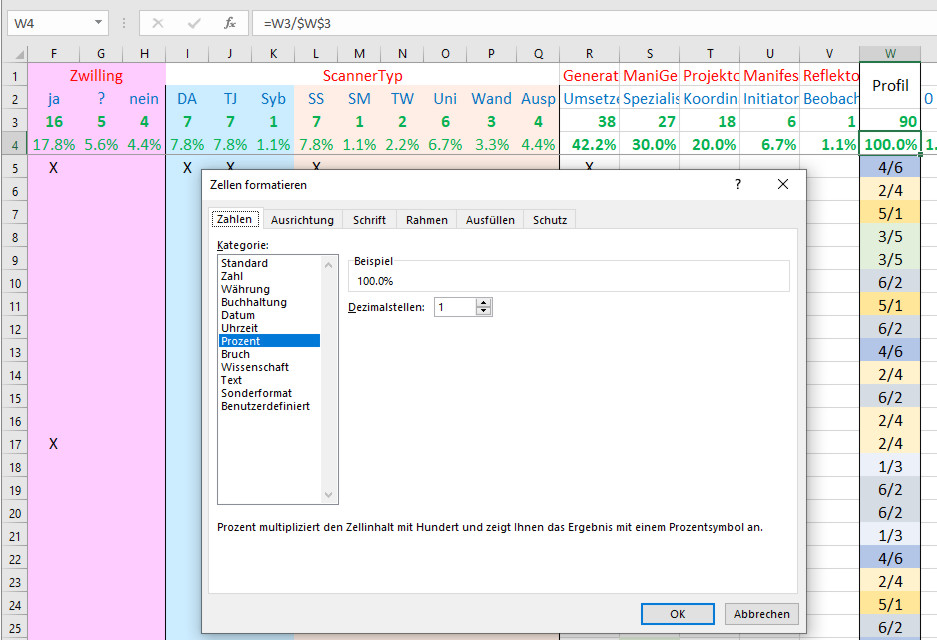Click the insert function fx icon
937x640 pixels.
(x=230, y=22)
